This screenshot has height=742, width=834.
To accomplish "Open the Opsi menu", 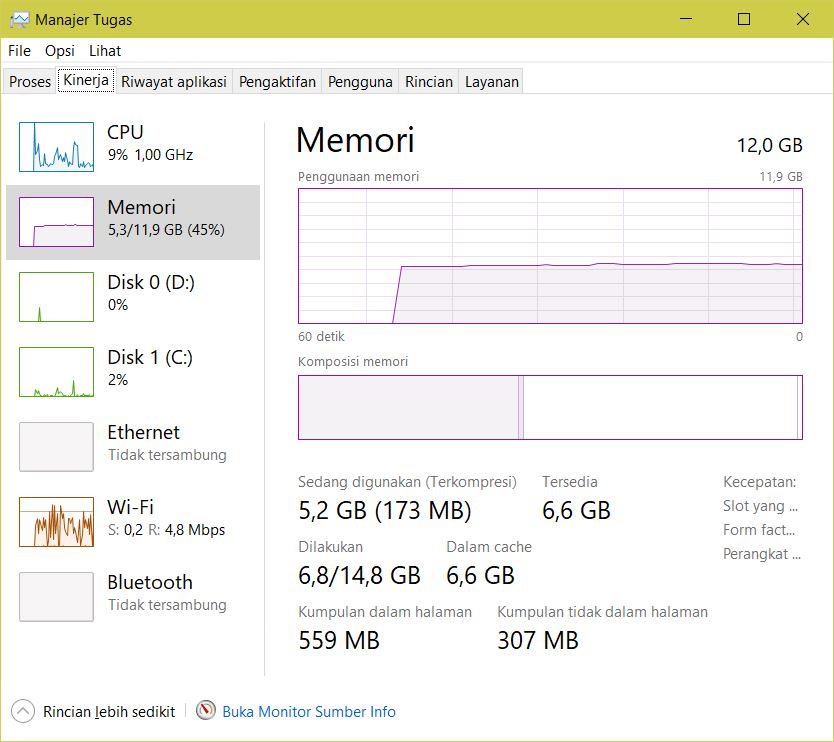I will [60, 50].
